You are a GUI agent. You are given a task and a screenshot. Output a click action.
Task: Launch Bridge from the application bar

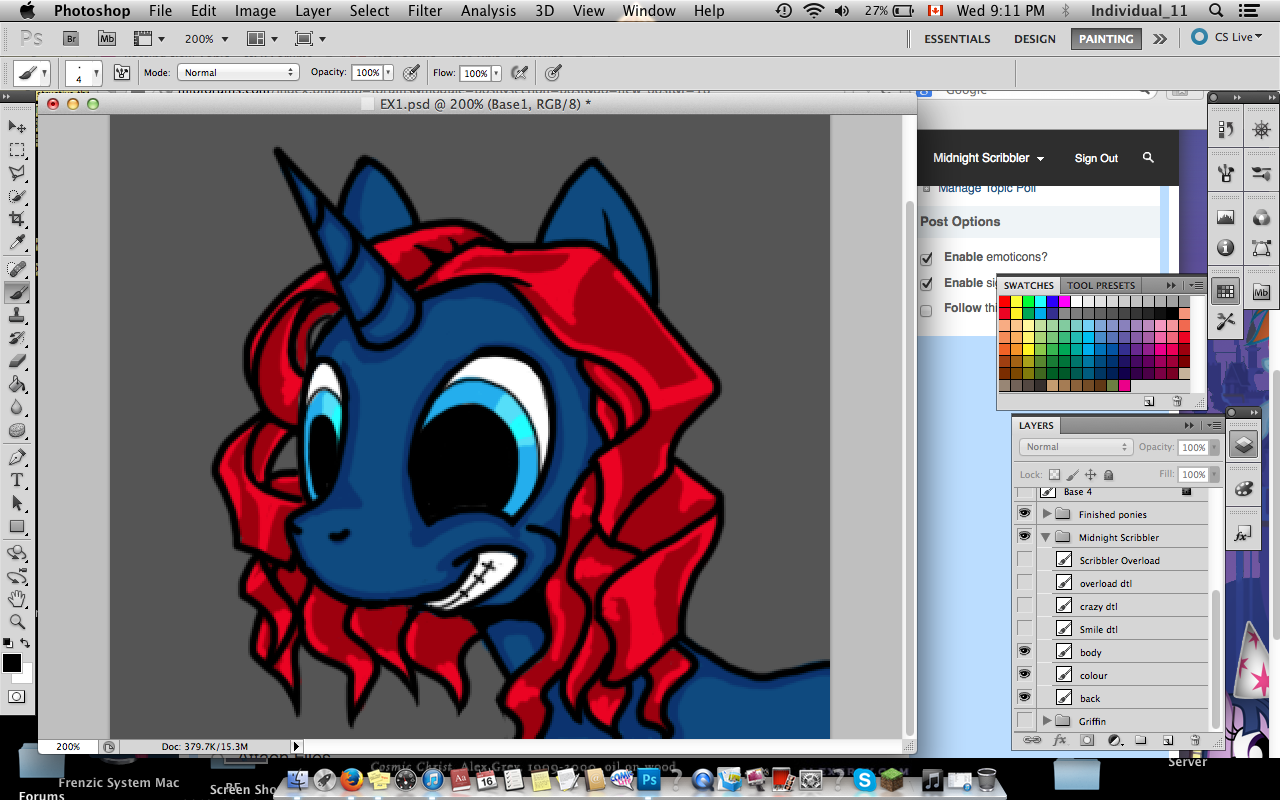[71, 39]
